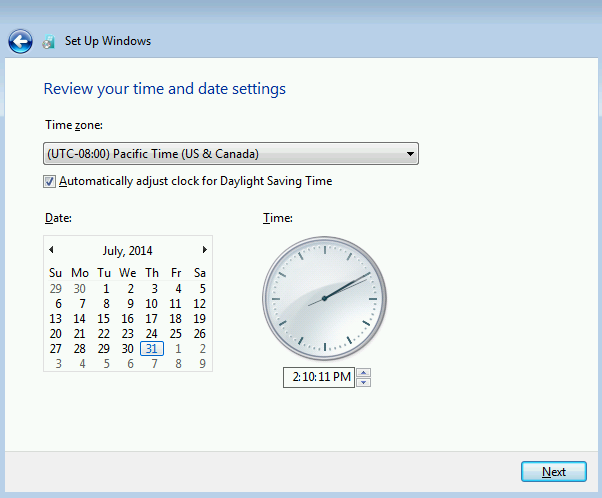This screenshot has height=498, width=602.
Task: Show next month in calendar
Action: (205, 250)
